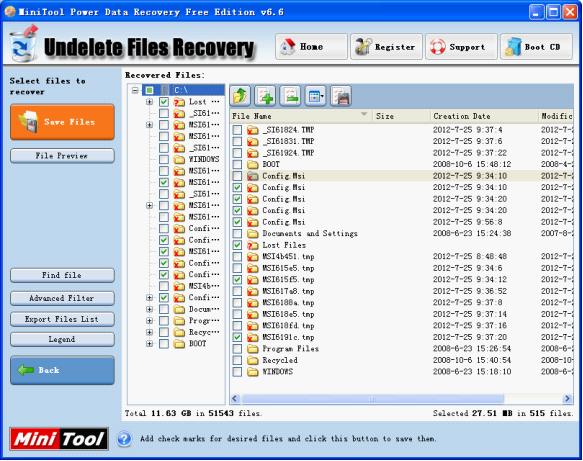The image size is (583, 461).
Task: Open the Boot CD option
Action: coord(536,47)
